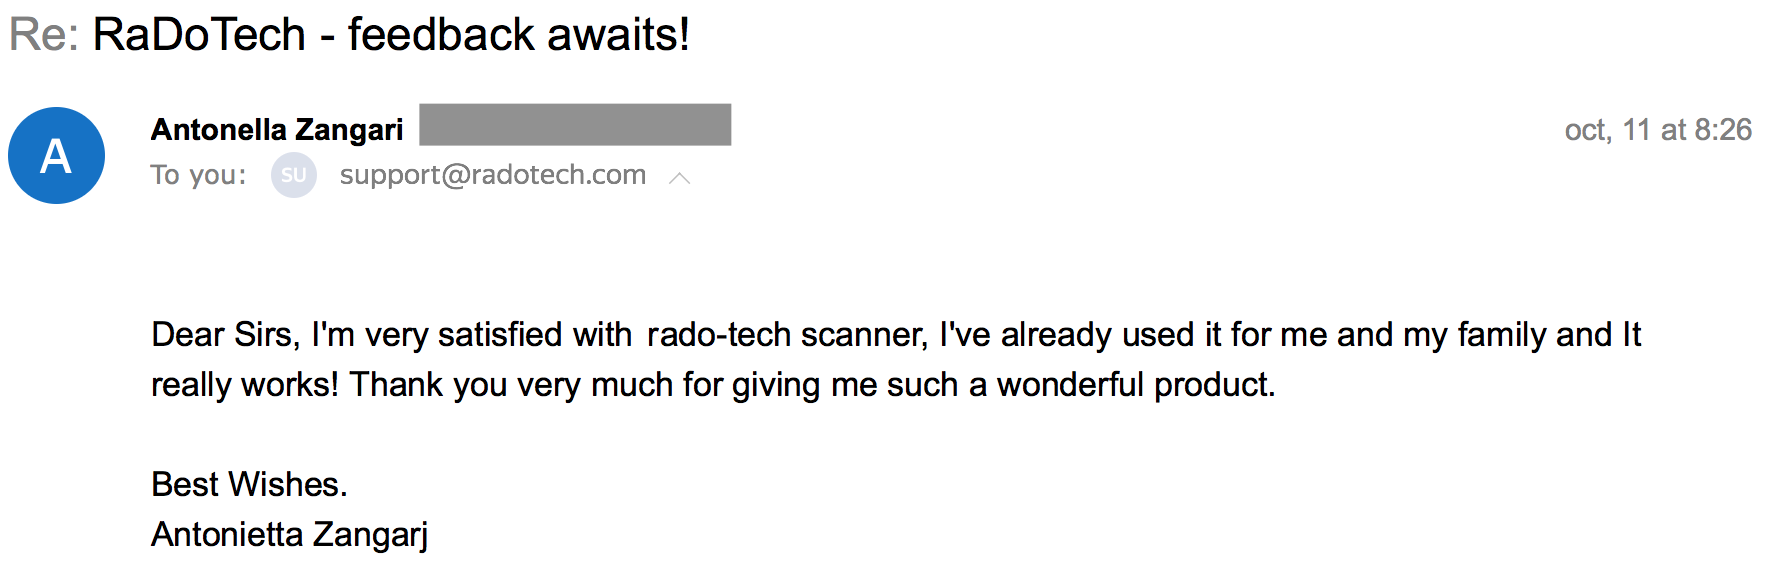Click the "Antonietta Zangarj" signature line
This screenshot has width=1777, height=584.
point(289,535)
